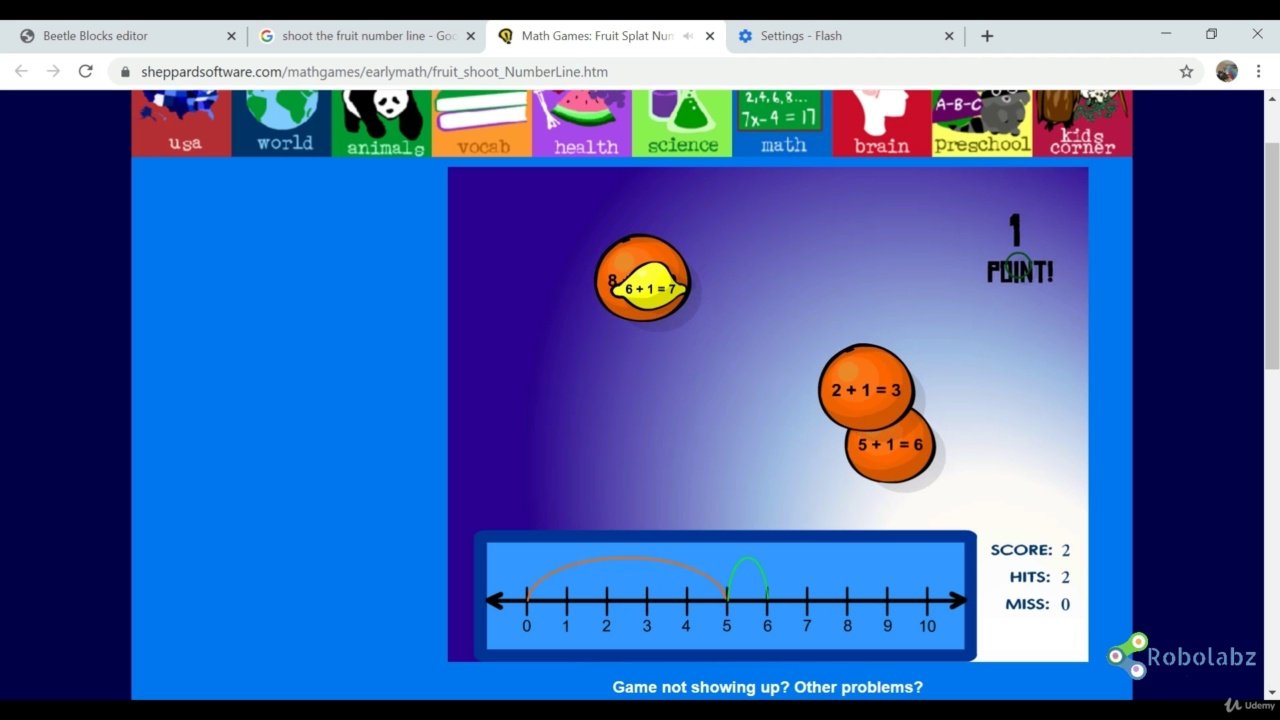Click the lemon showing 6 + 1 = 7

pyautogui.click(x=650, y=287)
